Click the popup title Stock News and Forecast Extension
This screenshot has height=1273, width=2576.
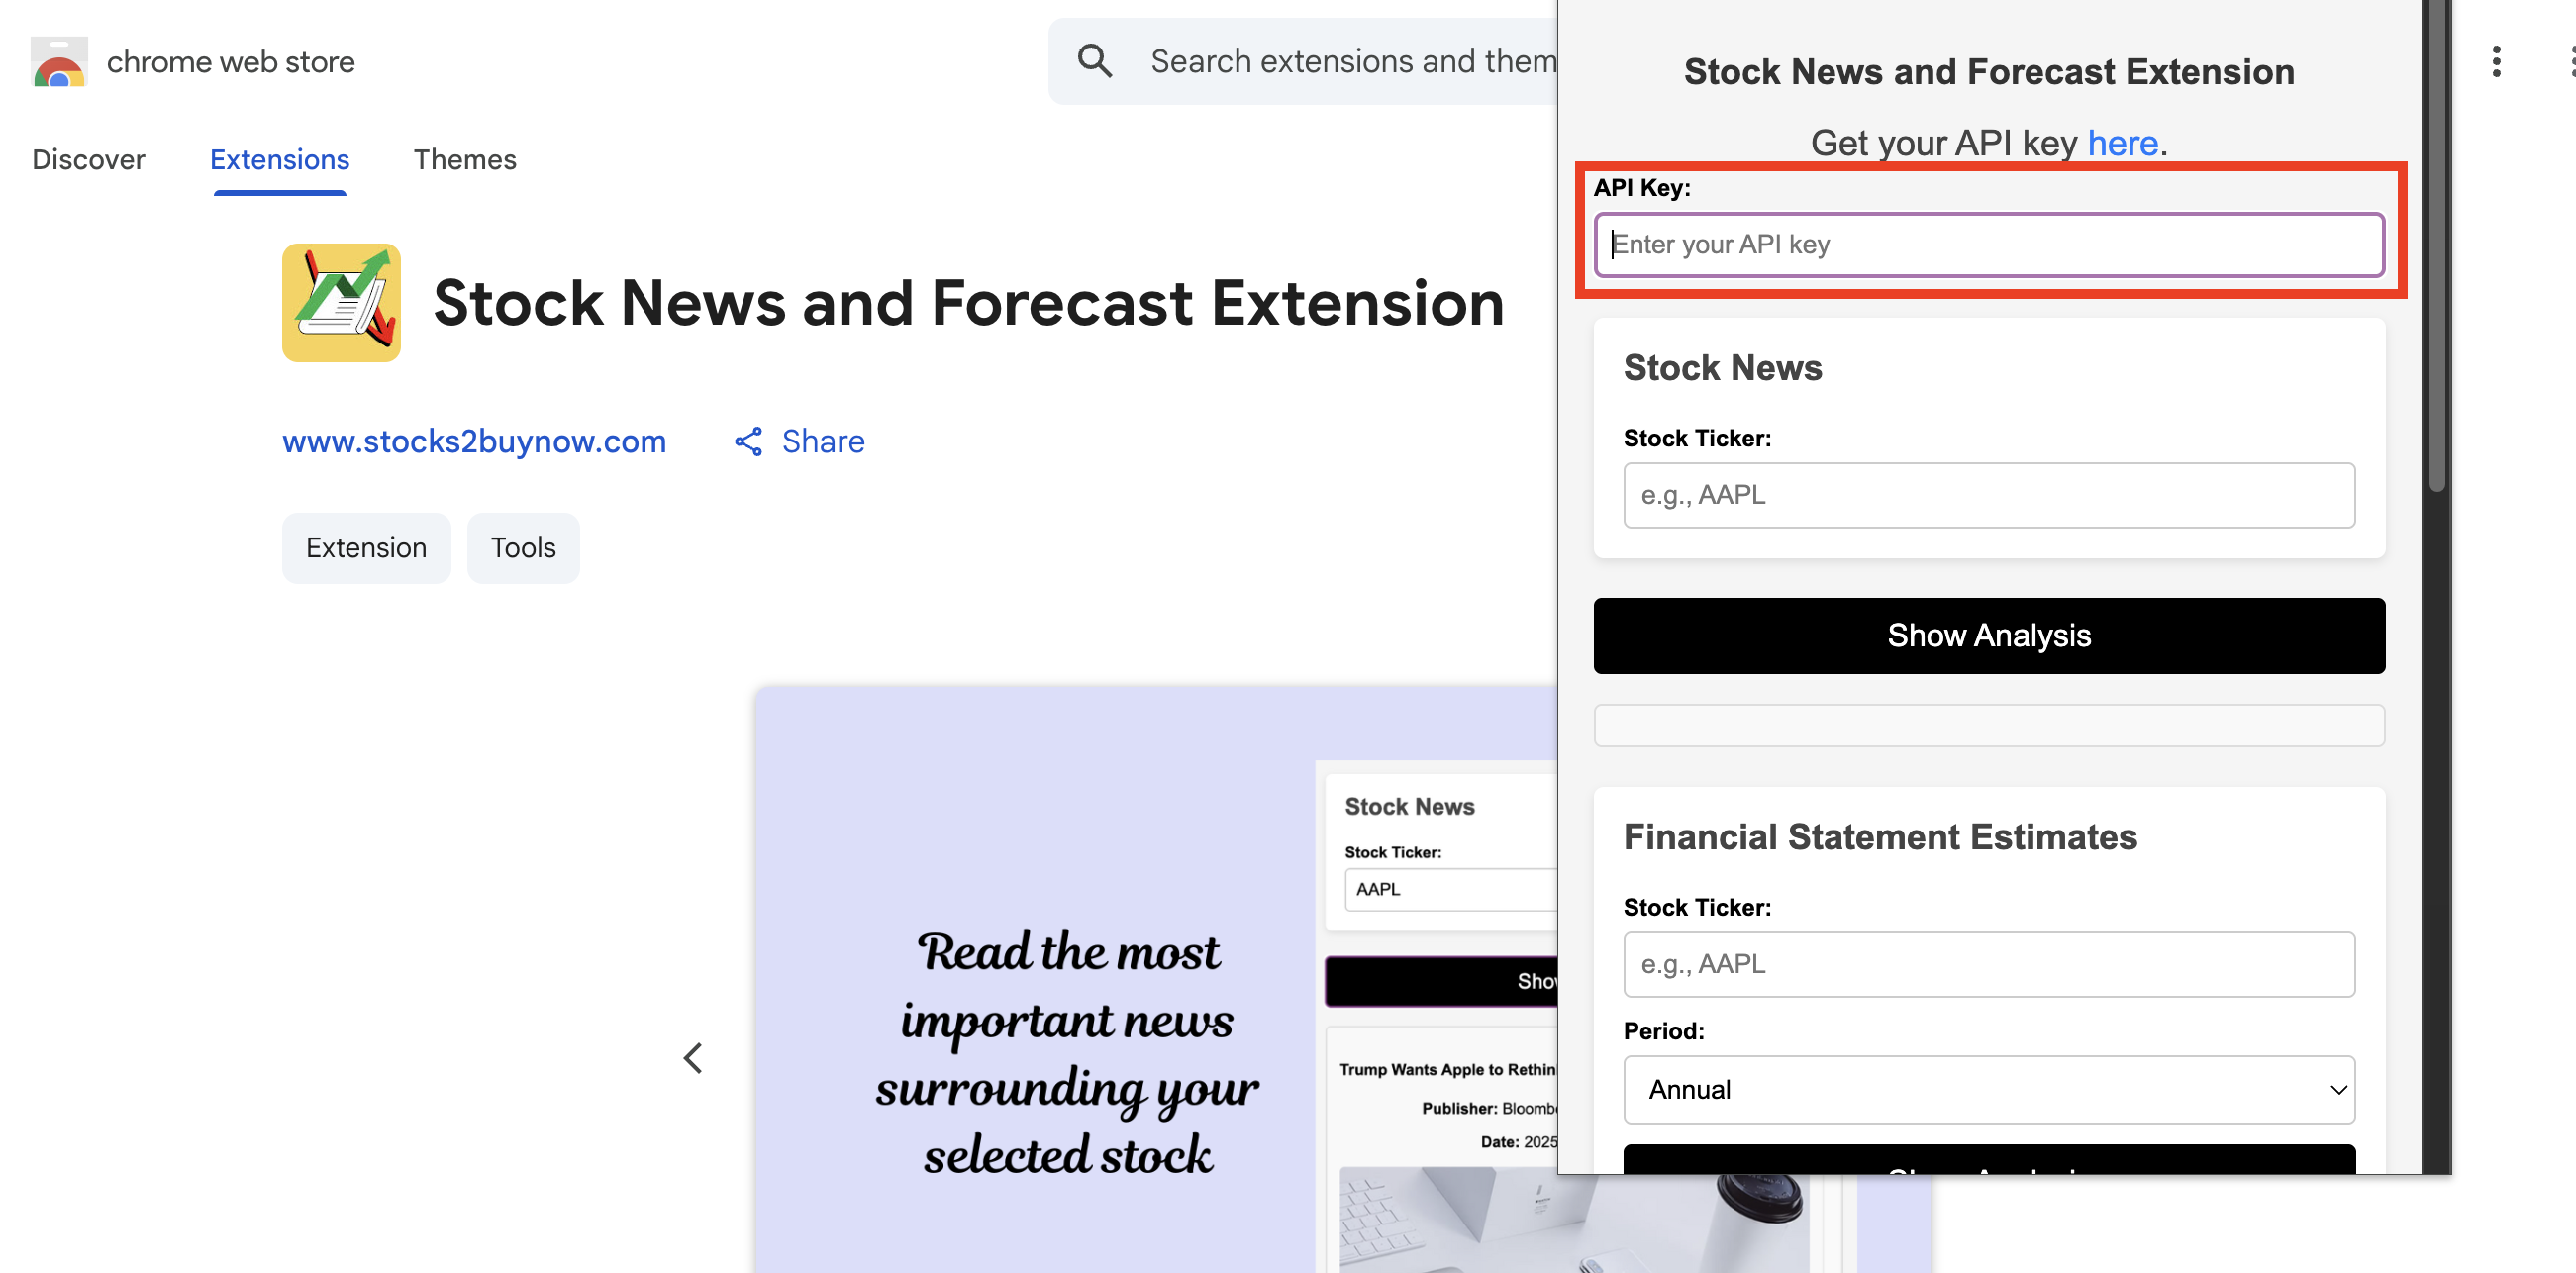[x=1989, y=72]
